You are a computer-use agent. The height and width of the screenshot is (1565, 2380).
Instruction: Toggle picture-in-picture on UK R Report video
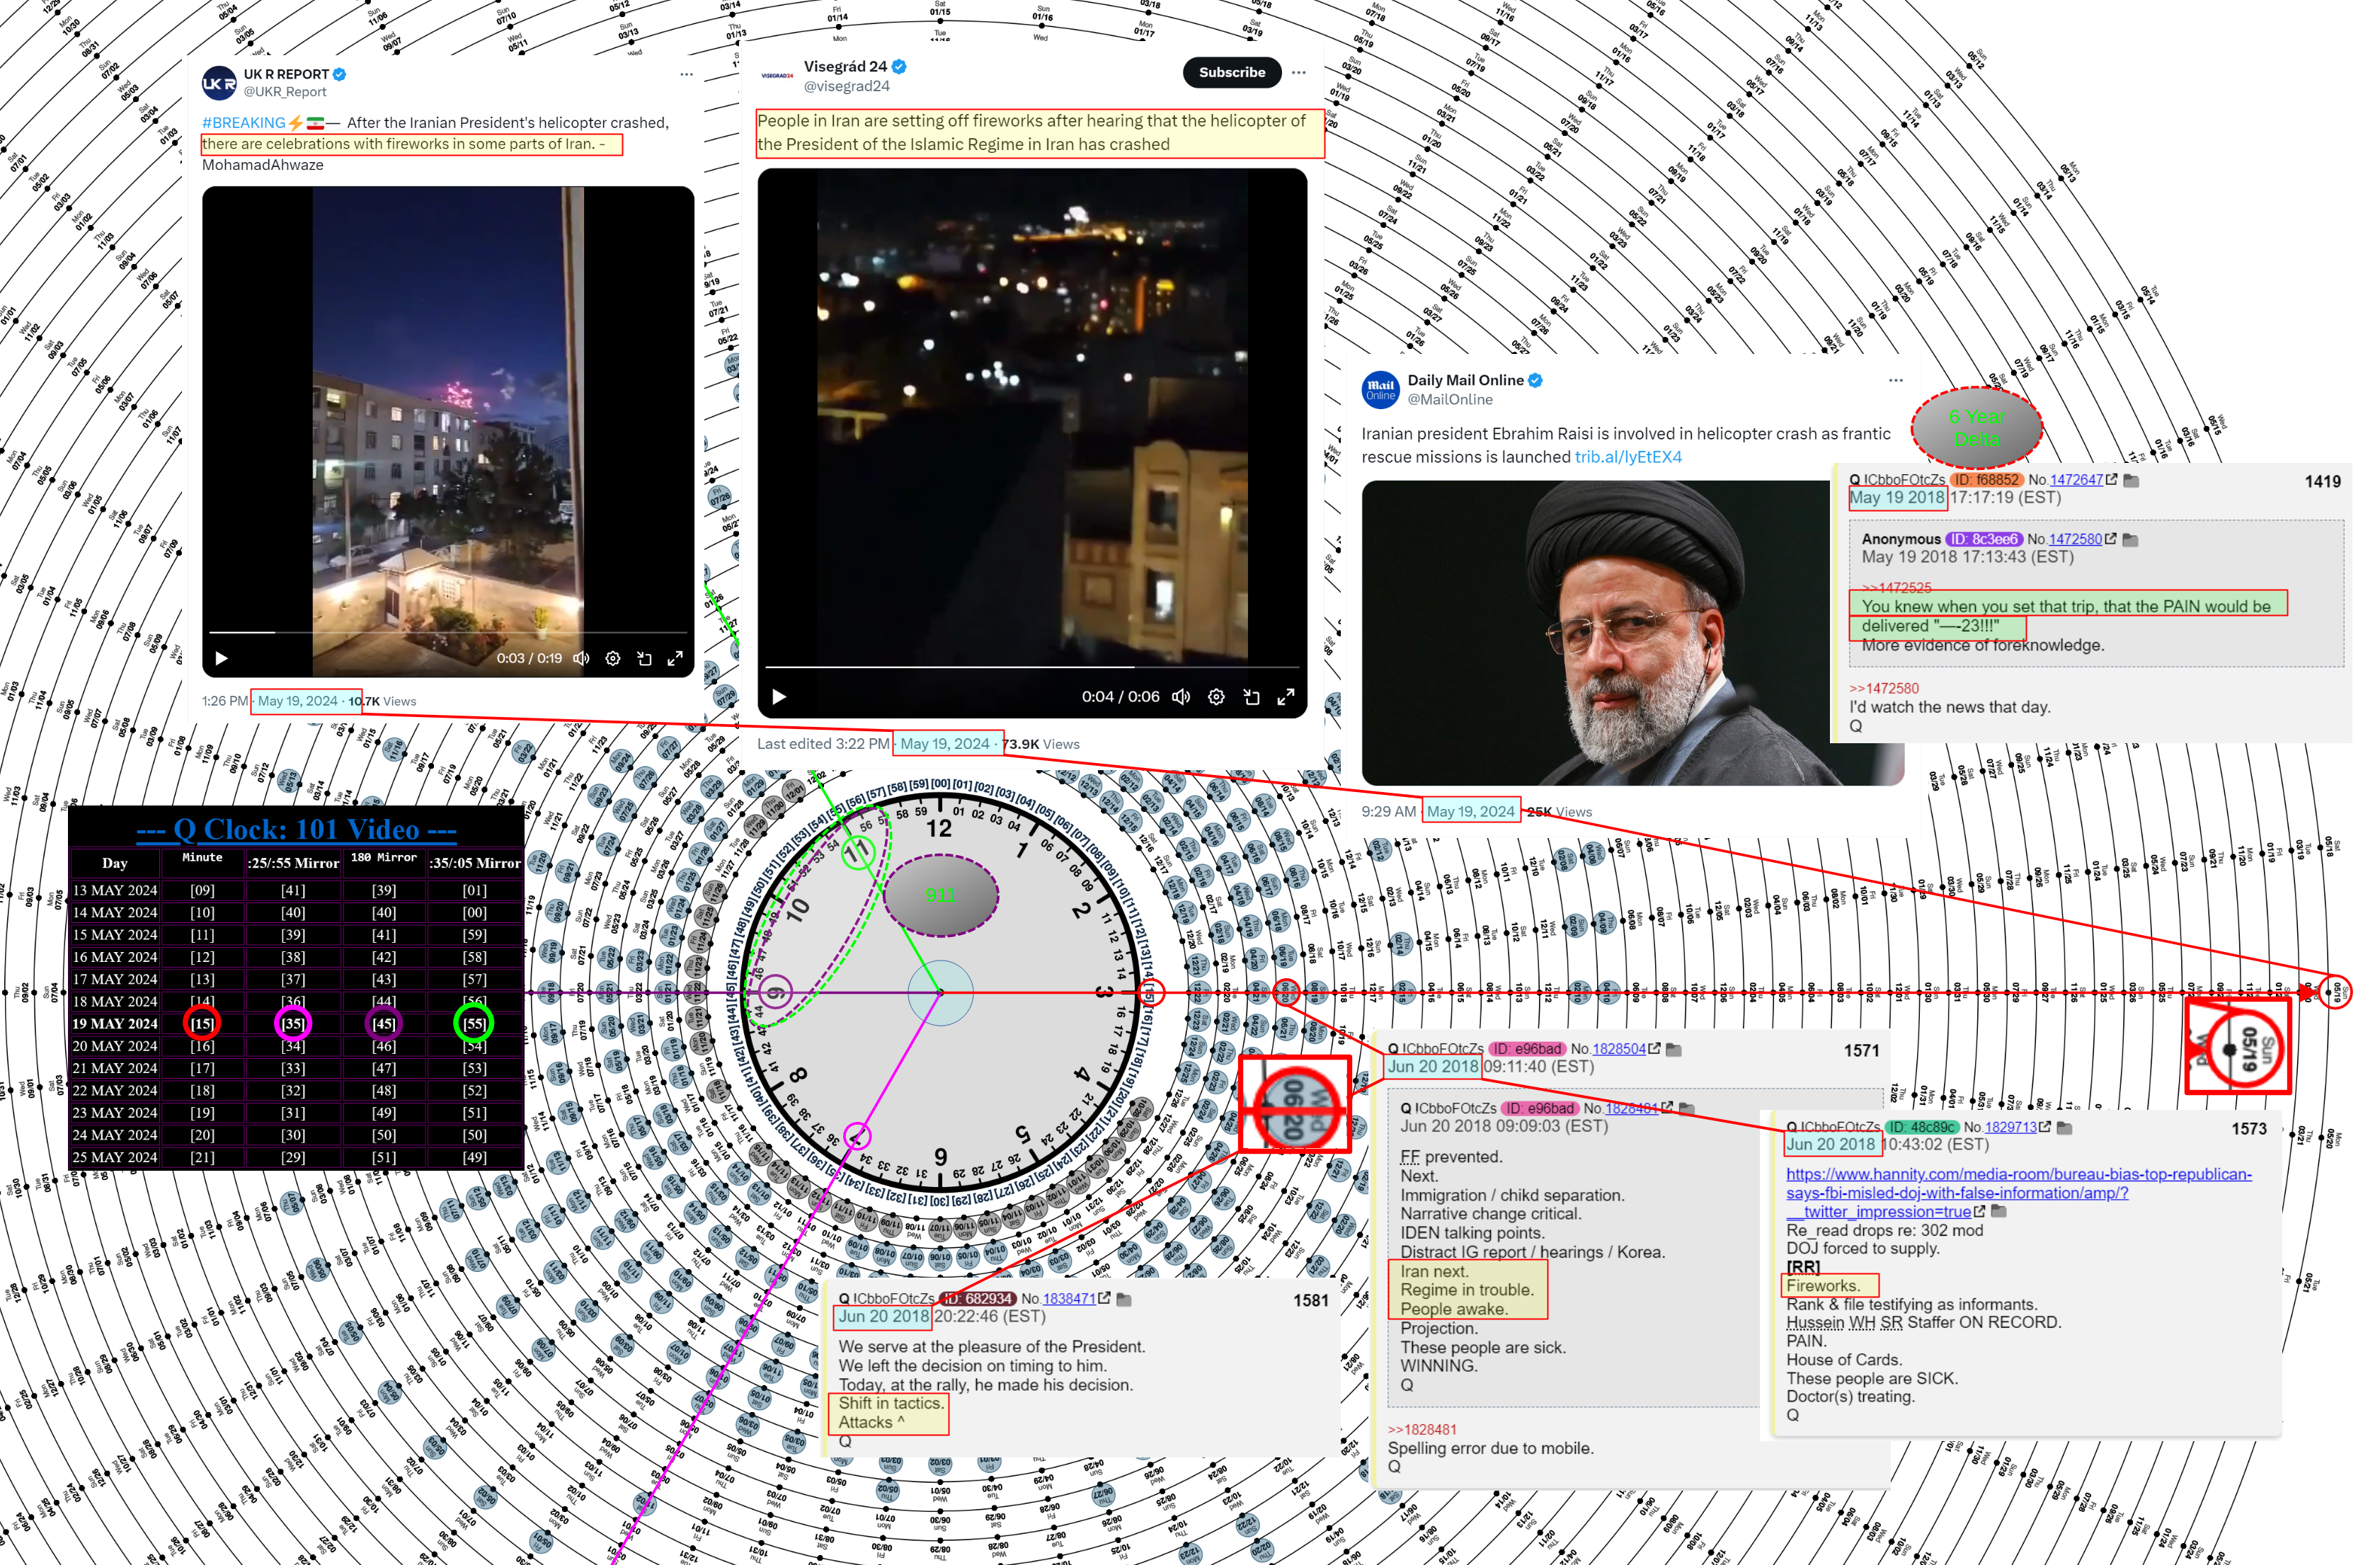pos(644,658)
